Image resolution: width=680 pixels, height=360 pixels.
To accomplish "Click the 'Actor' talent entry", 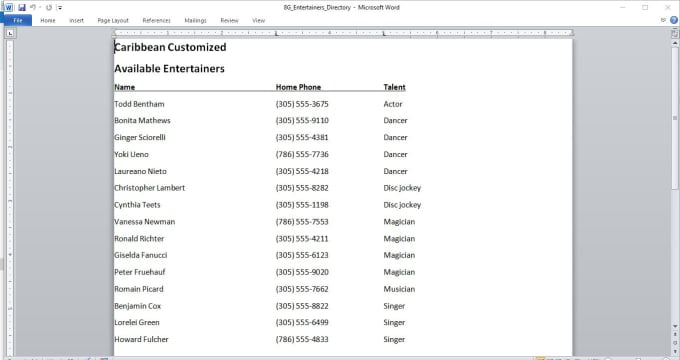I will [x=393, y=104].
